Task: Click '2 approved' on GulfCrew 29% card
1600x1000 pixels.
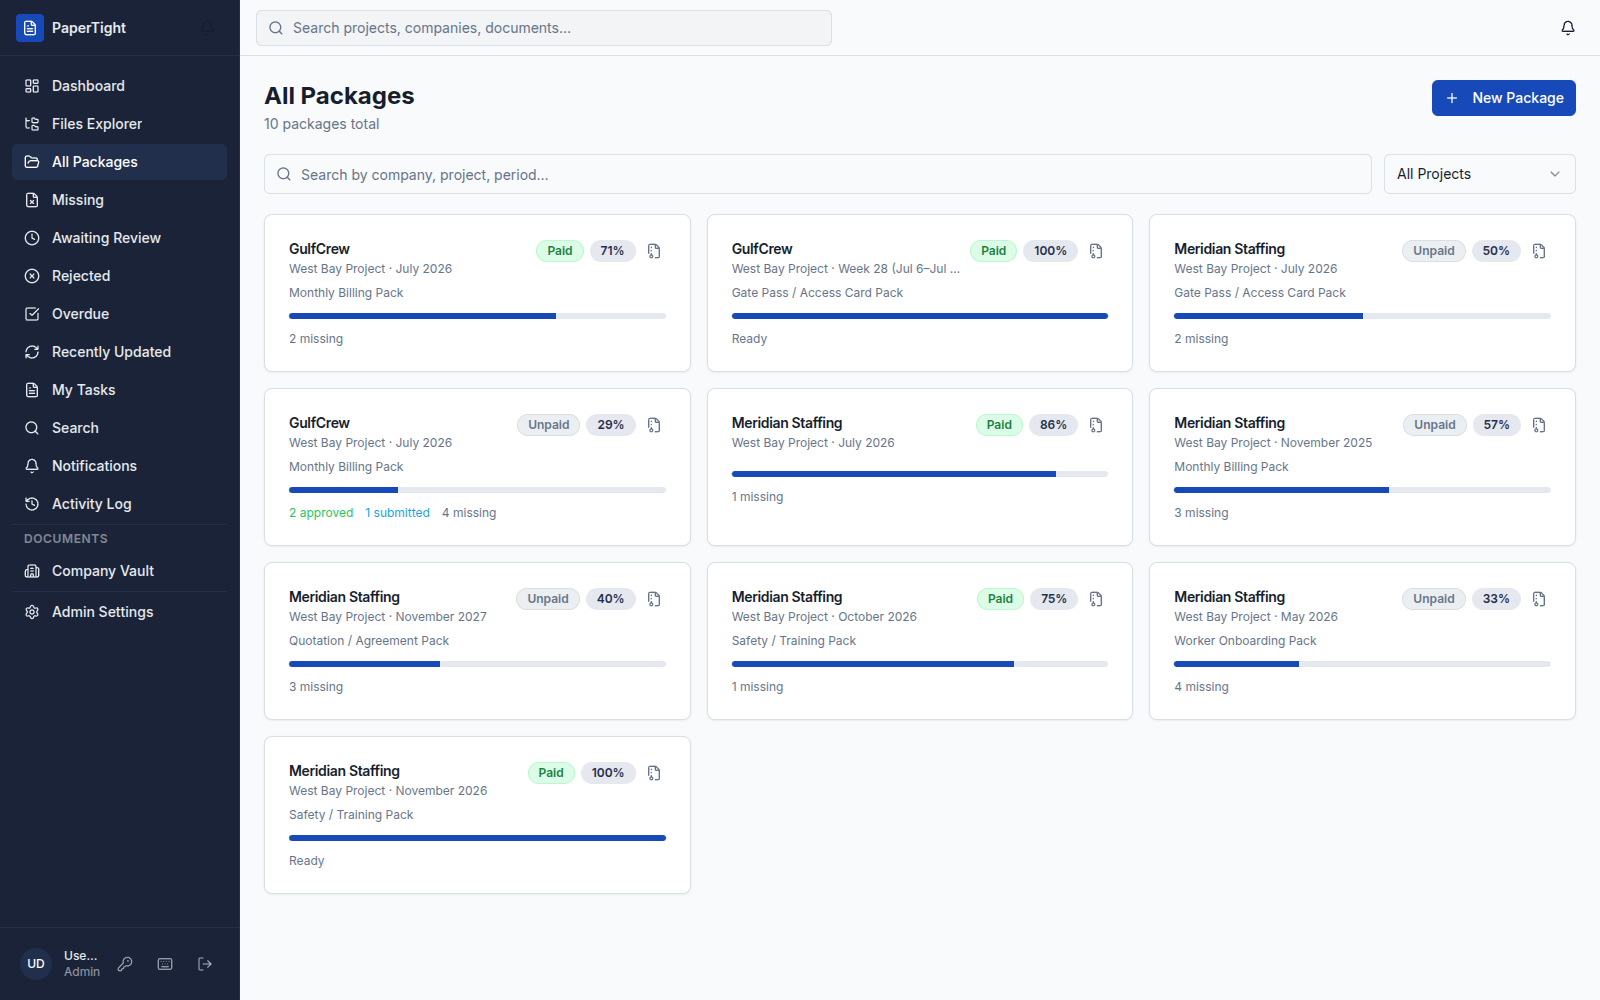Action: click(x=321, y=513)
